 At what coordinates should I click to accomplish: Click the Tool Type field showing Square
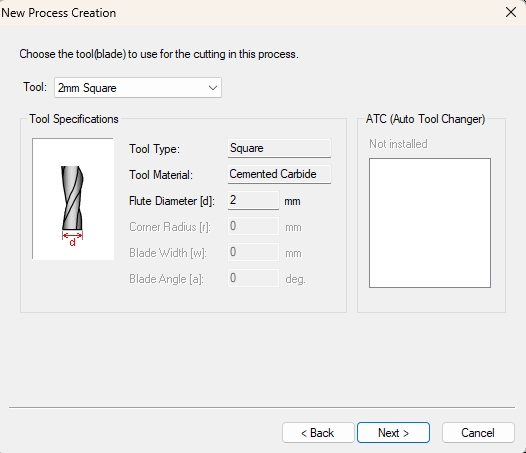click(x=279, y=148)
